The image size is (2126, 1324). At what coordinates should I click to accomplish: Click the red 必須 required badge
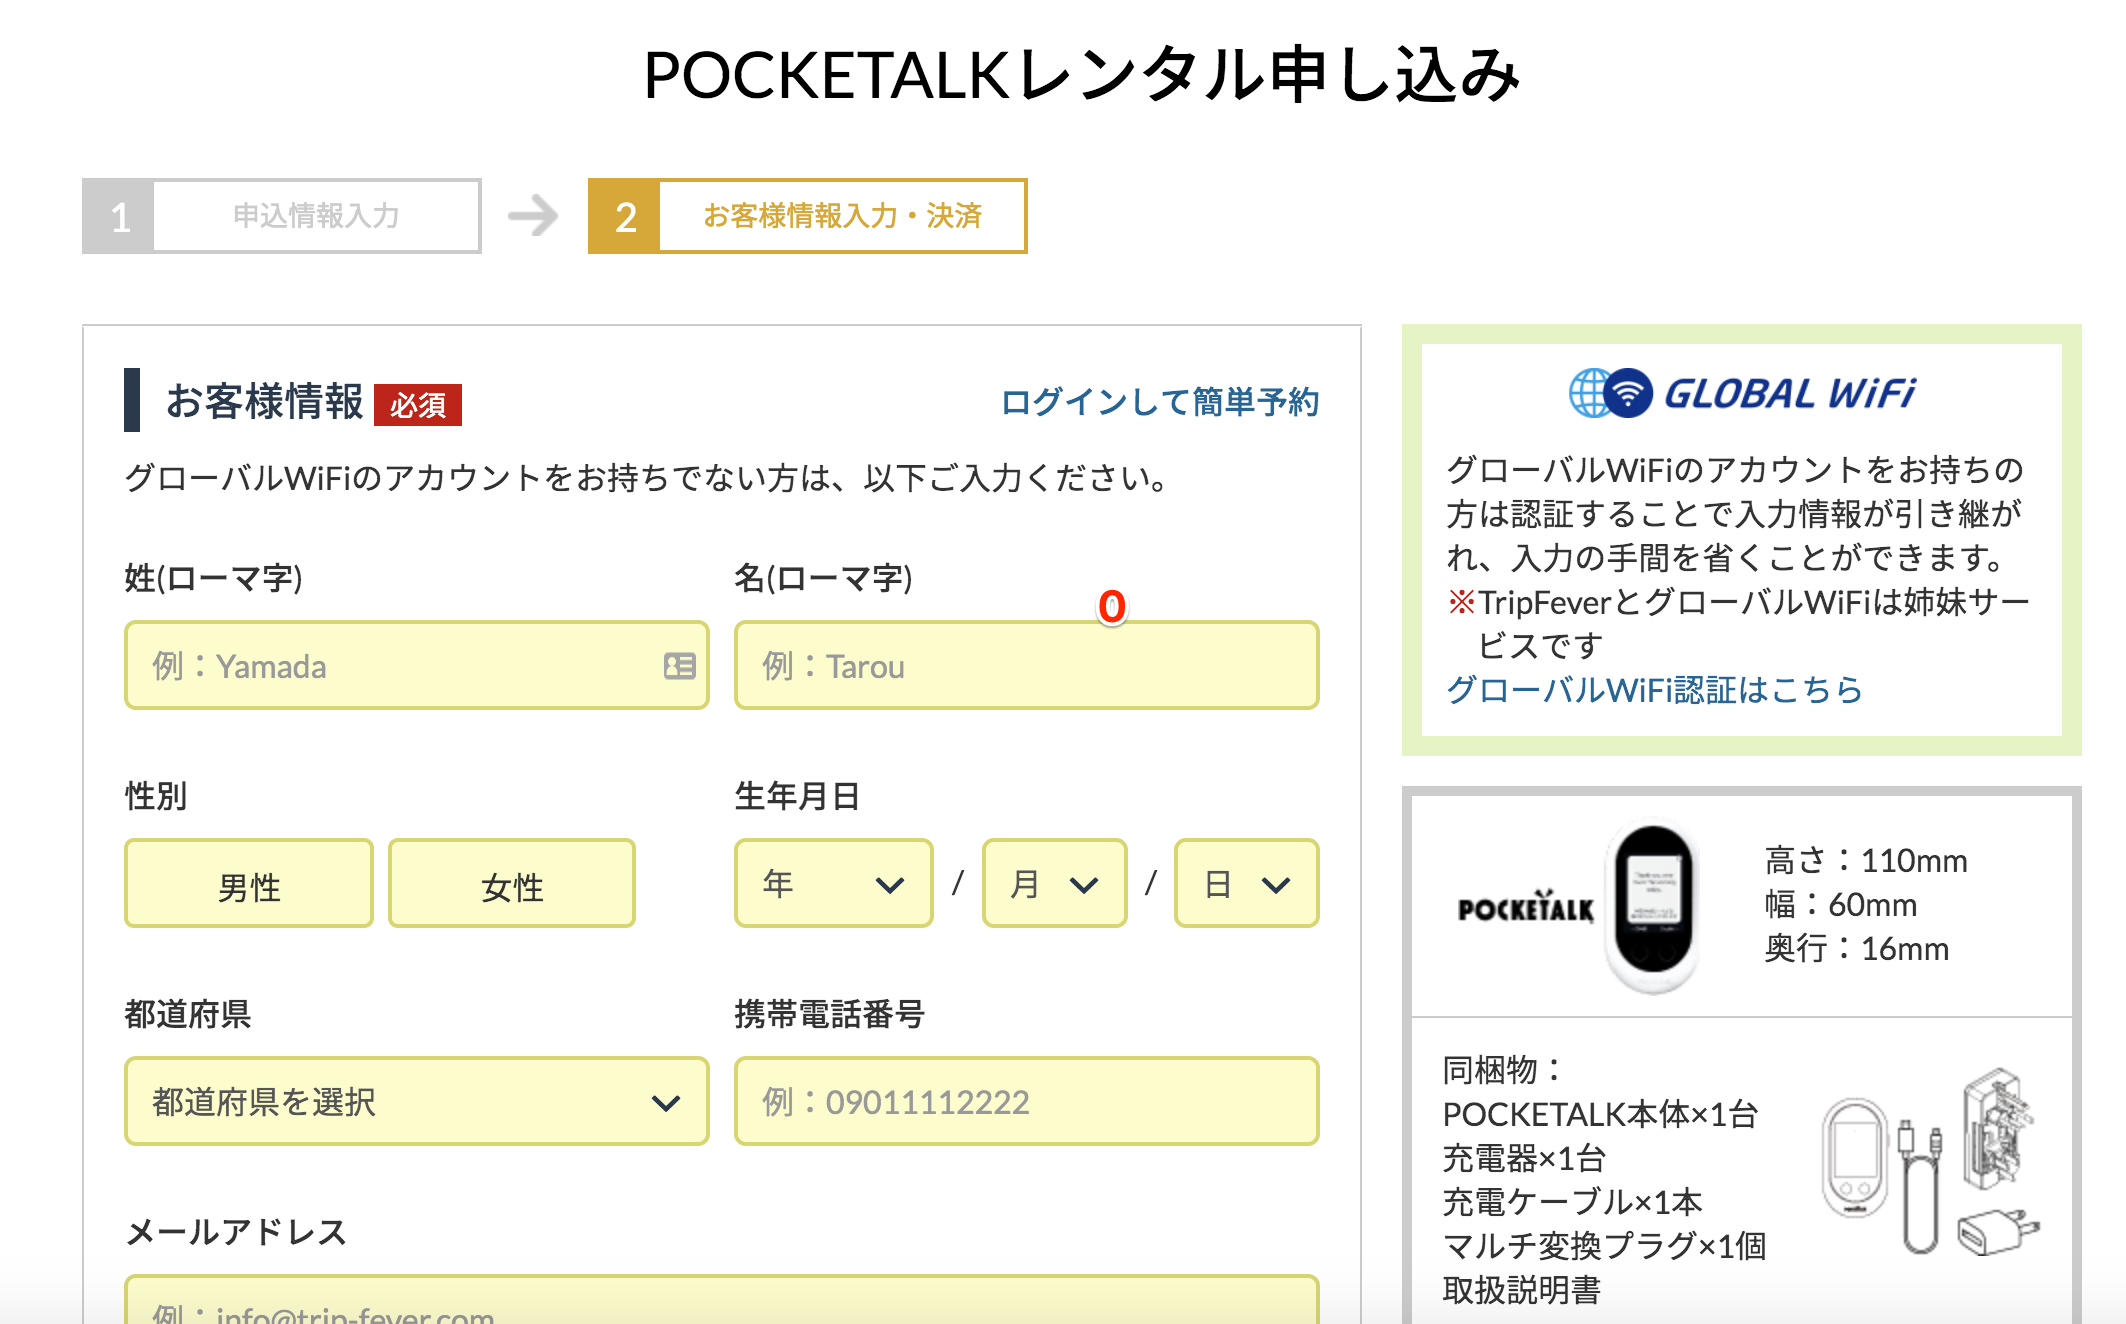coord(418,405)
